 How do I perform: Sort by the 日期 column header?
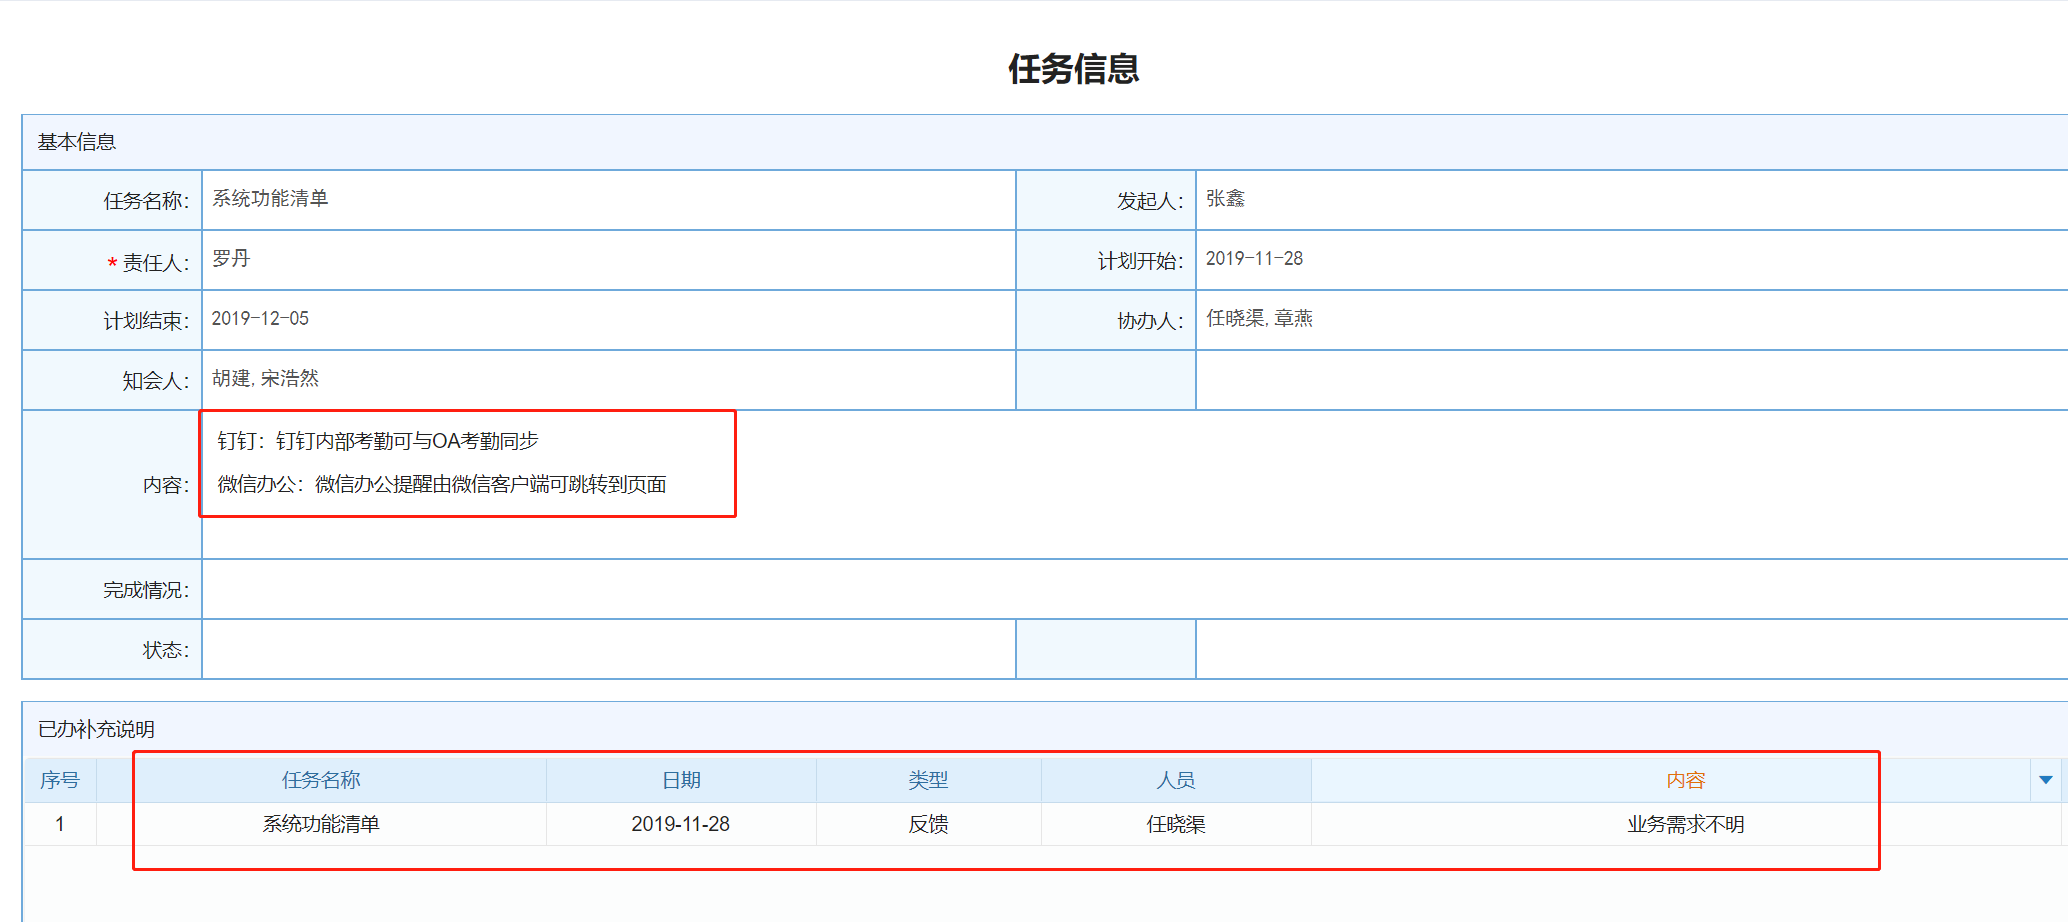681,780
